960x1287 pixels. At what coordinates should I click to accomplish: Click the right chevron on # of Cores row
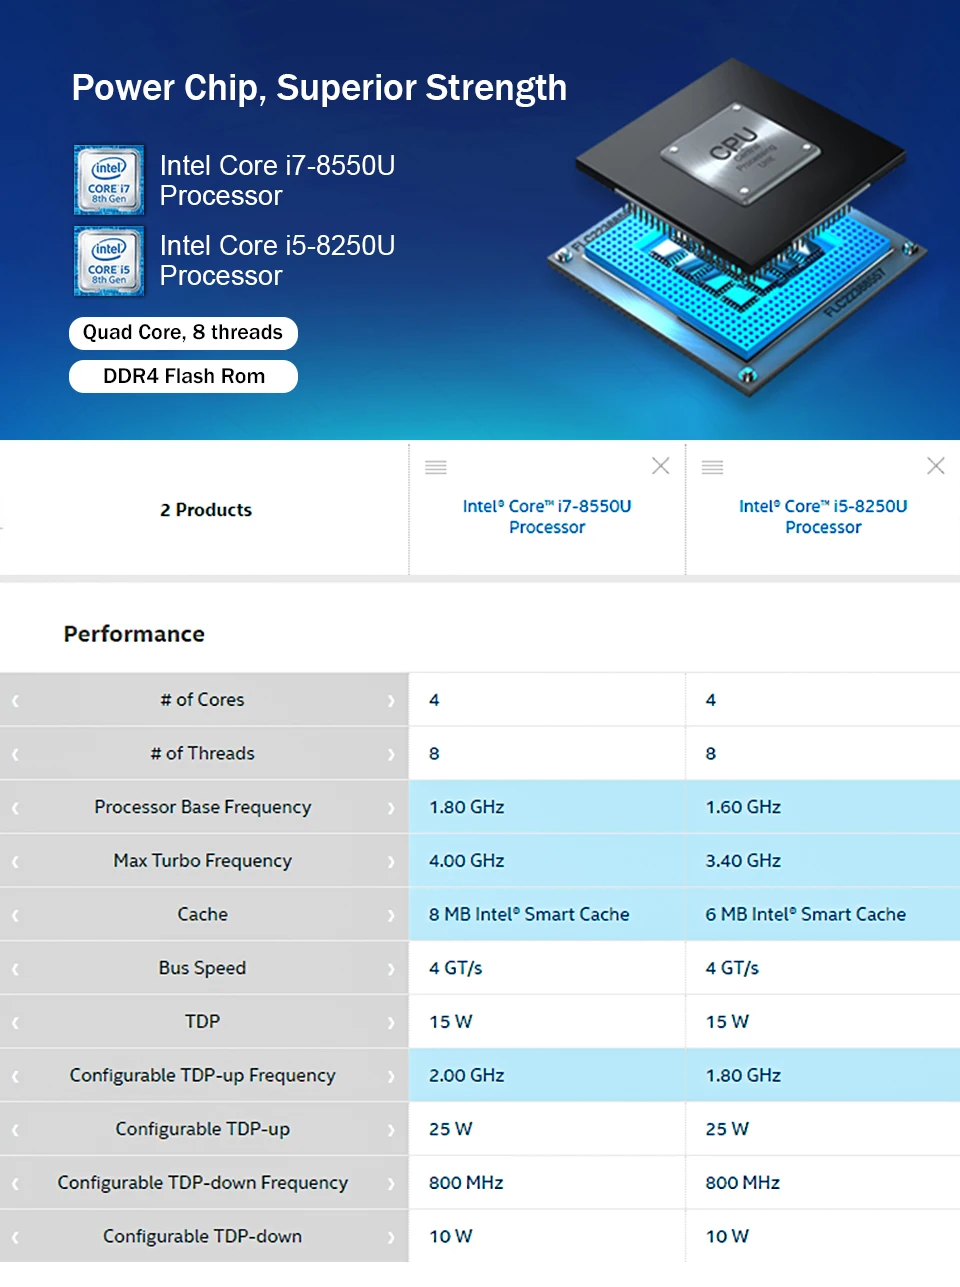point(391,701)
